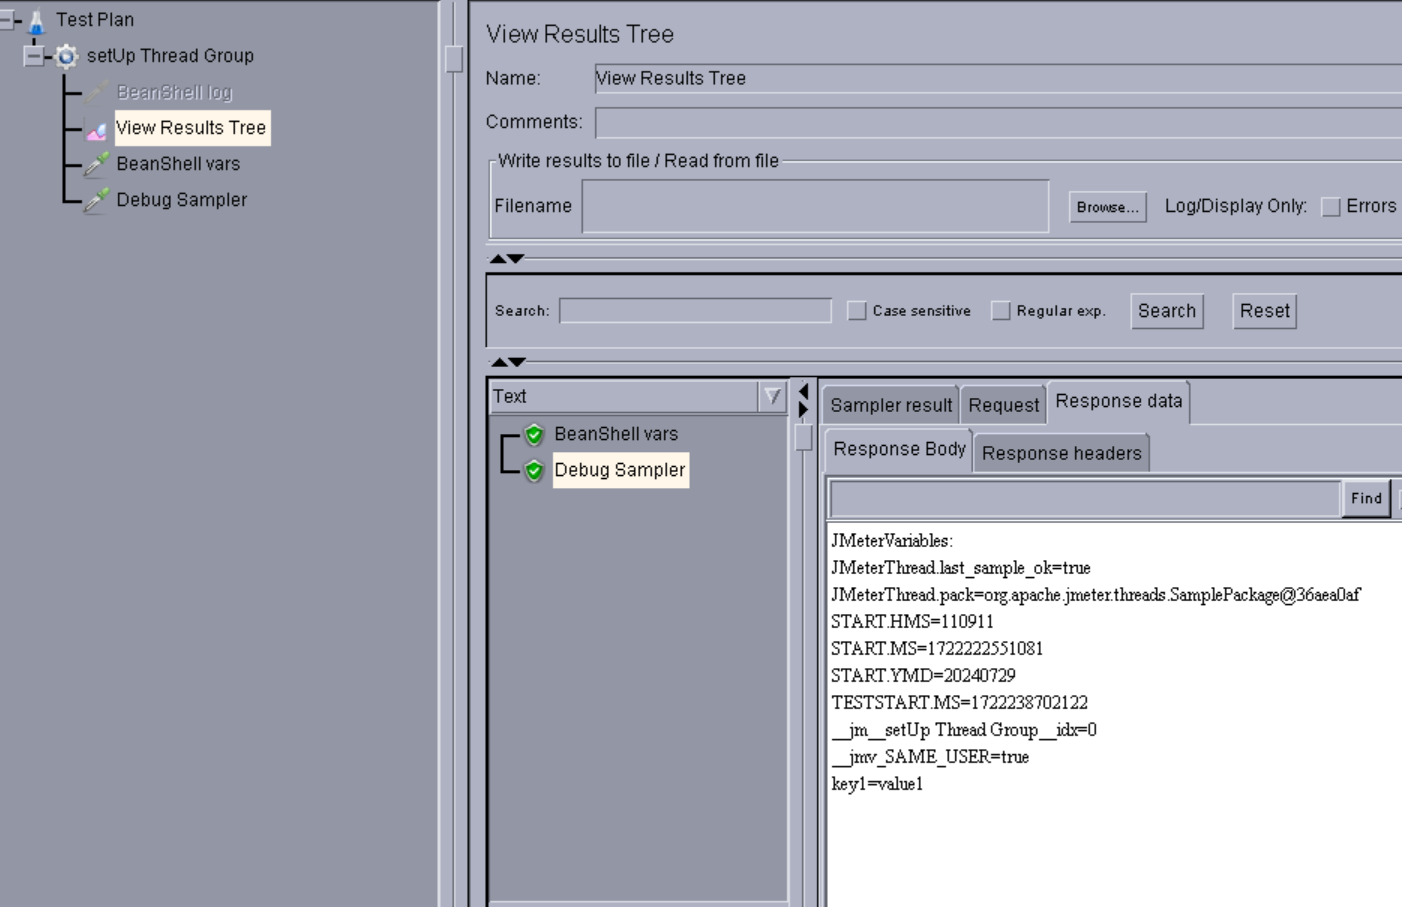Screen dimensions: 1402x907
Task: Click the JMeterVariables: header line
Action: (x=892, y=541)
